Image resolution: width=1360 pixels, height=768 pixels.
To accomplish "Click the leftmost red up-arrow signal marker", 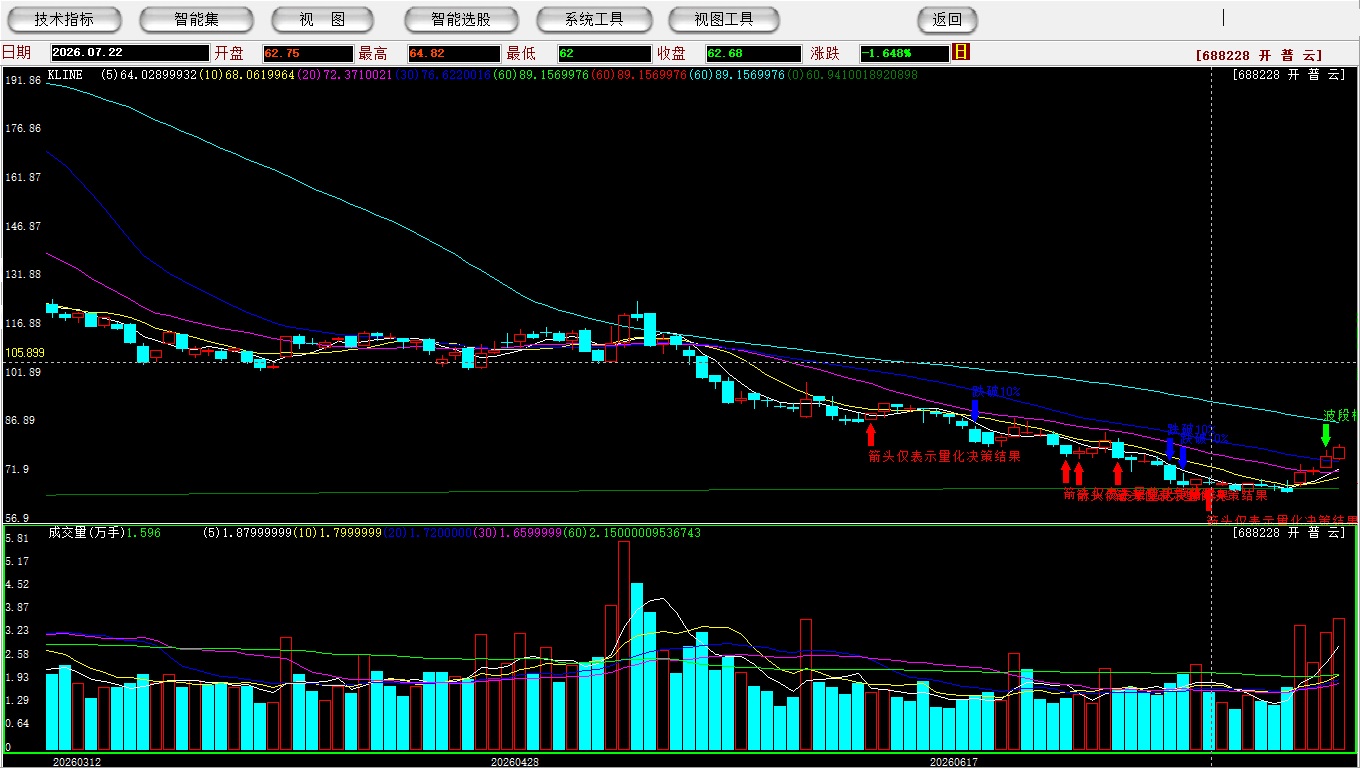I will point(871,434).
